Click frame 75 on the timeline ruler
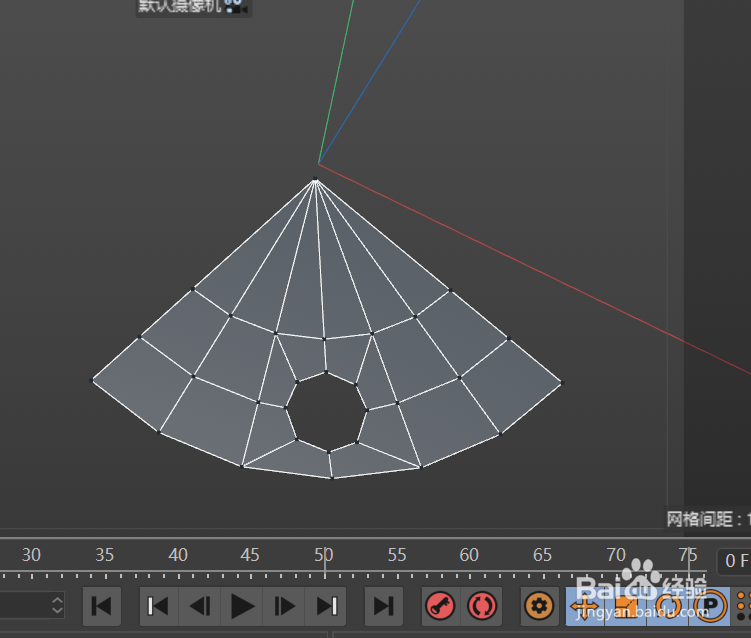This screenshot has width=751, height=638. (688, 555)
